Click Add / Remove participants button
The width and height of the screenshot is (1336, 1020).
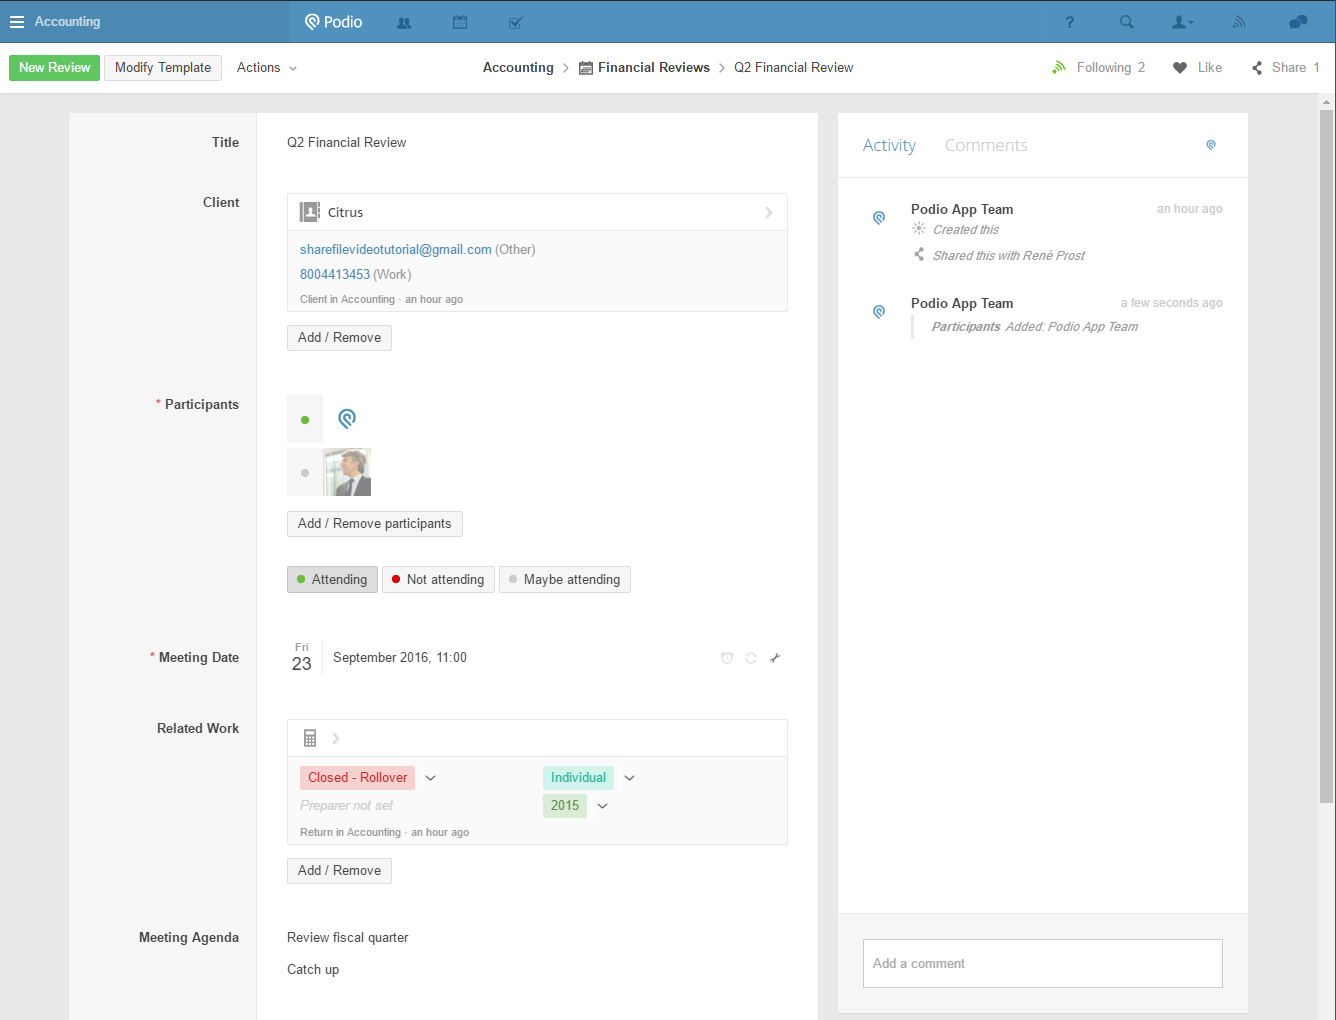[374, 524]
